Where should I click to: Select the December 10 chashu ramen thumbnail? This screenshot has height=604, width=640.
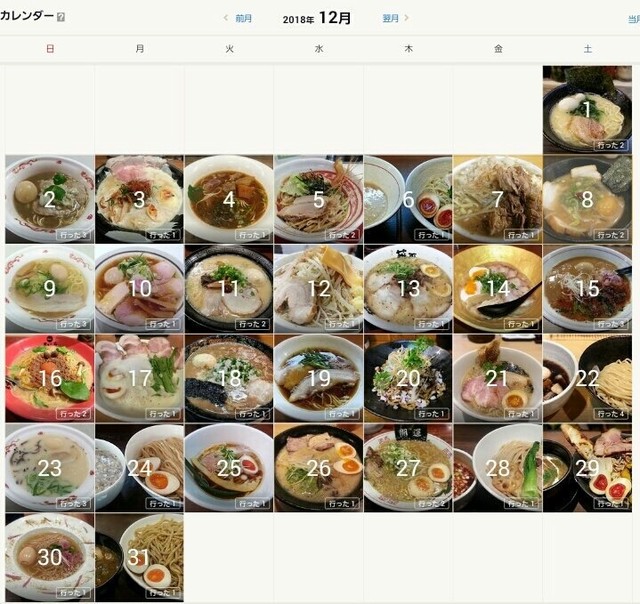click(139, 289)
